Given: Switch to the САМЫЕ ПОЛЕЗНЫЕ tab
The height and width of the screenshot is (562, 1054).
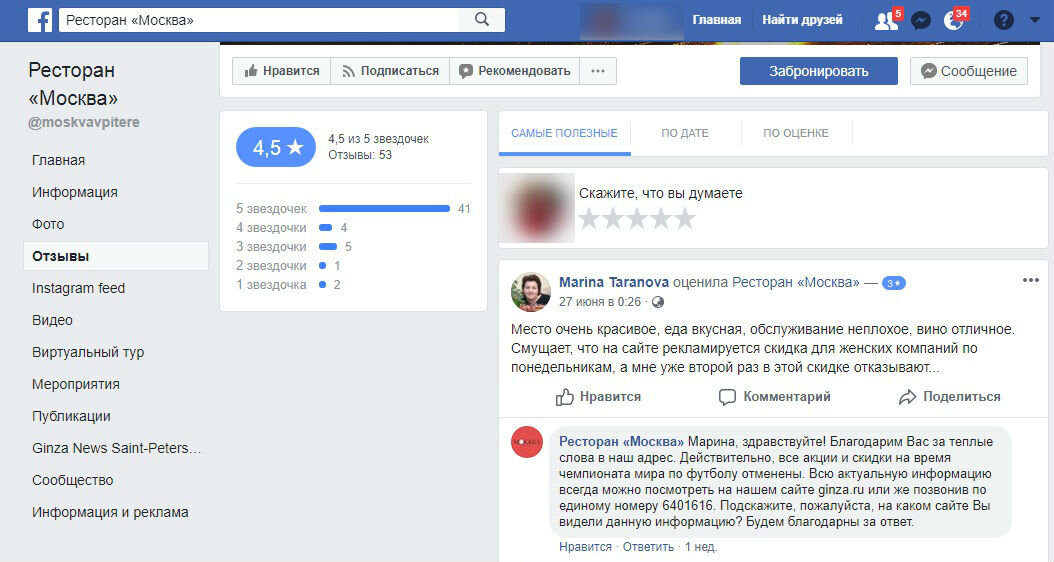Looking at the screenshot, I should pyautogui.click(x=564, y=133).
